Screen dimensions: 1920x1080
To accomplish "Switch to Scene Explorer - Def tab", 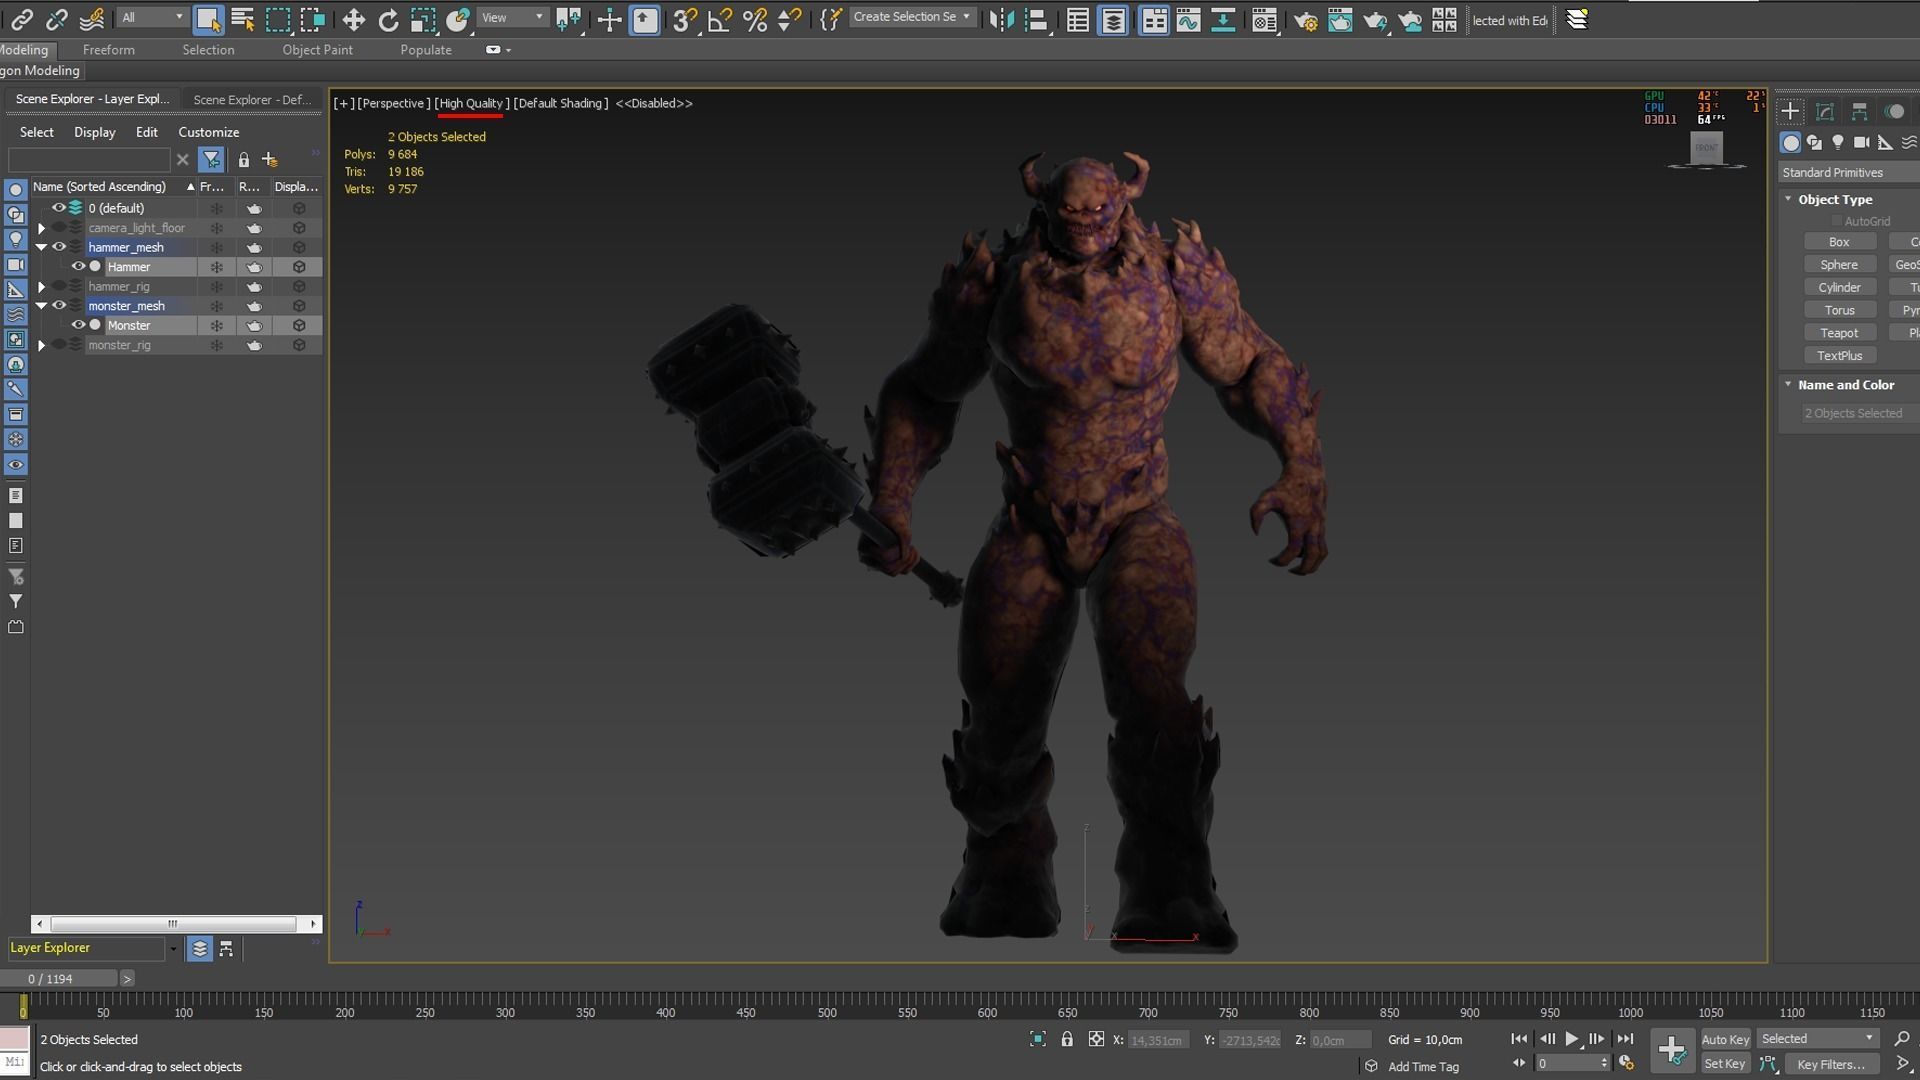I will [252, 99].
